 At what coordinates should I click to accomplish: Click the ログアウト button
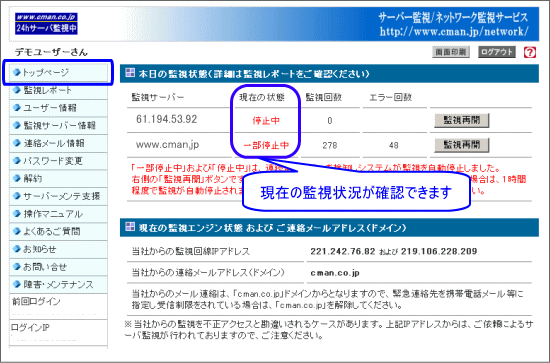click(497, 52)
